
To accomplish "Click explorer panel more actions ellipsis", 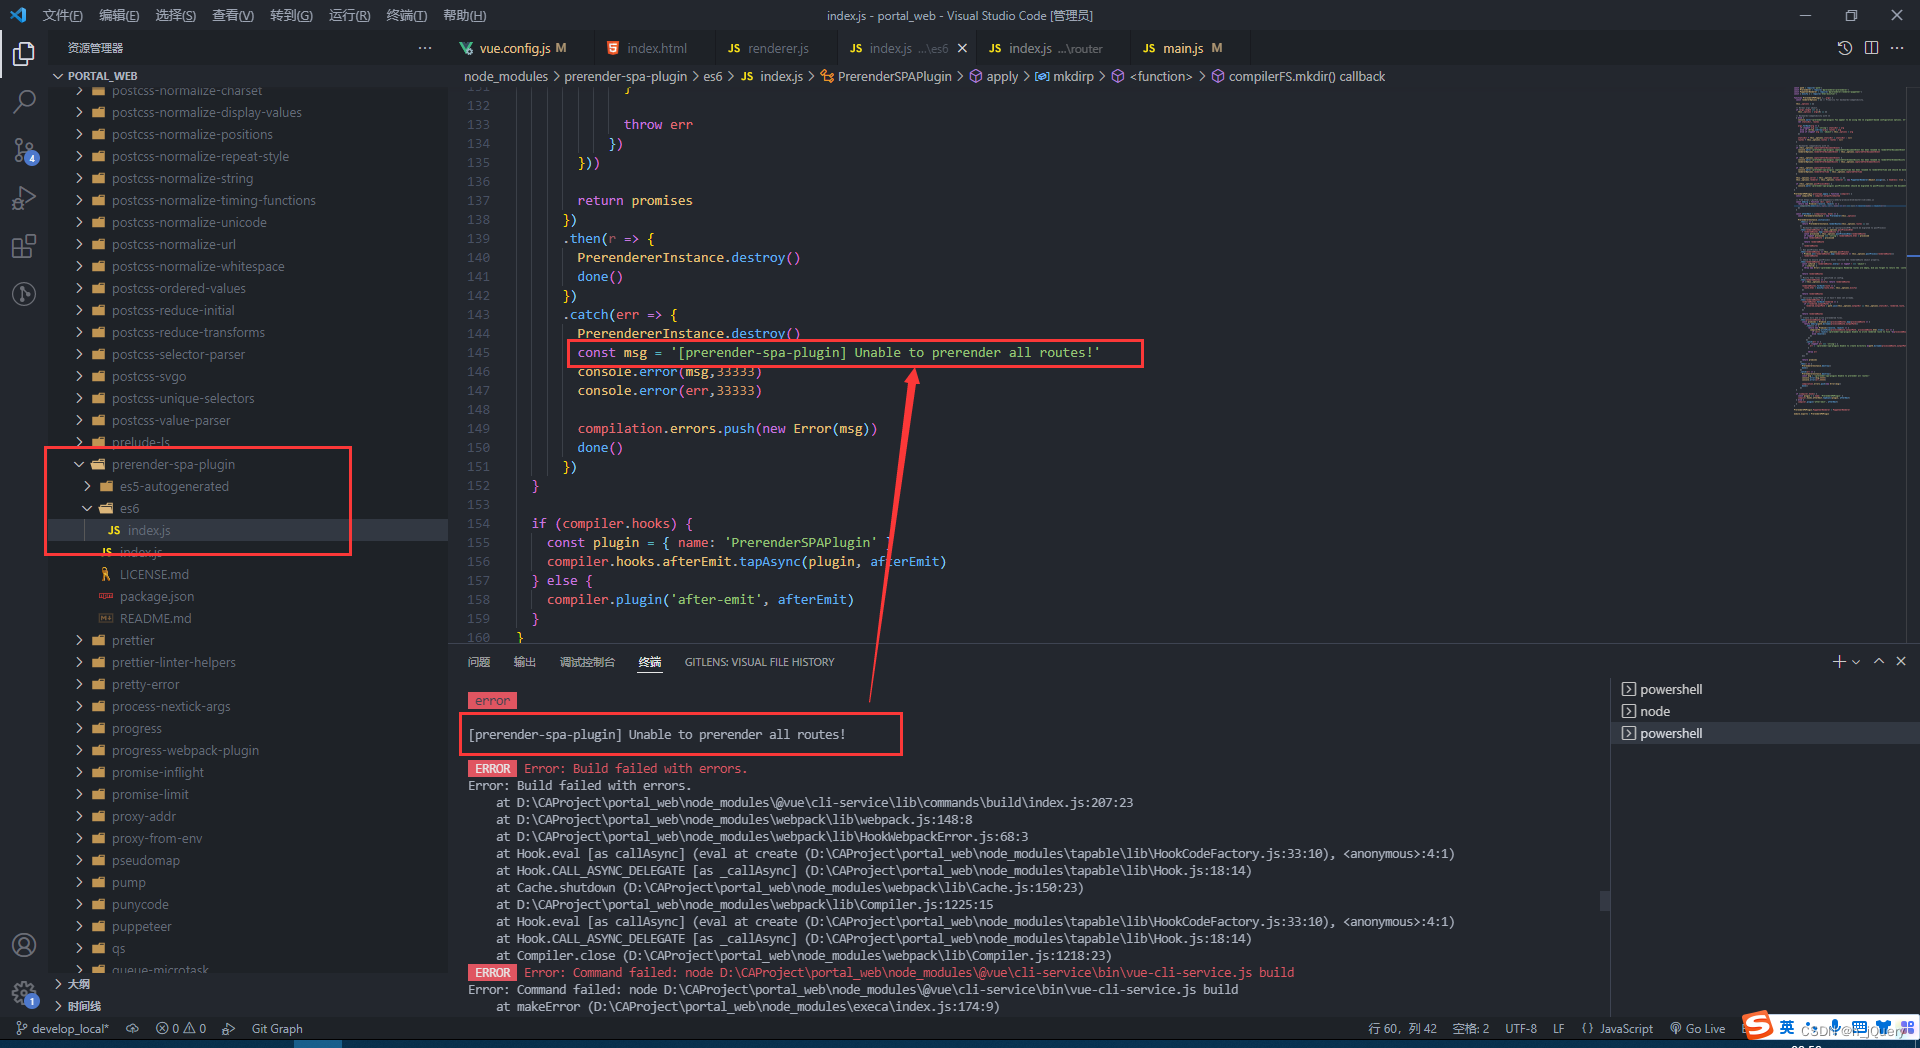I will tap(425, 48).
